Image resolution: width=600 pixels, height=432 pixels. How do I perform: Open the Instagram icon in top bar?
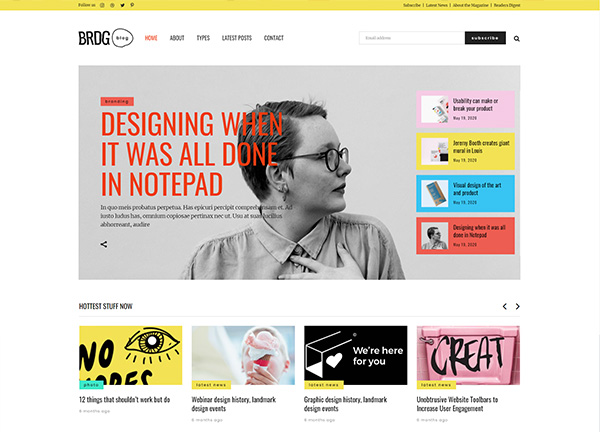(102, 5)
